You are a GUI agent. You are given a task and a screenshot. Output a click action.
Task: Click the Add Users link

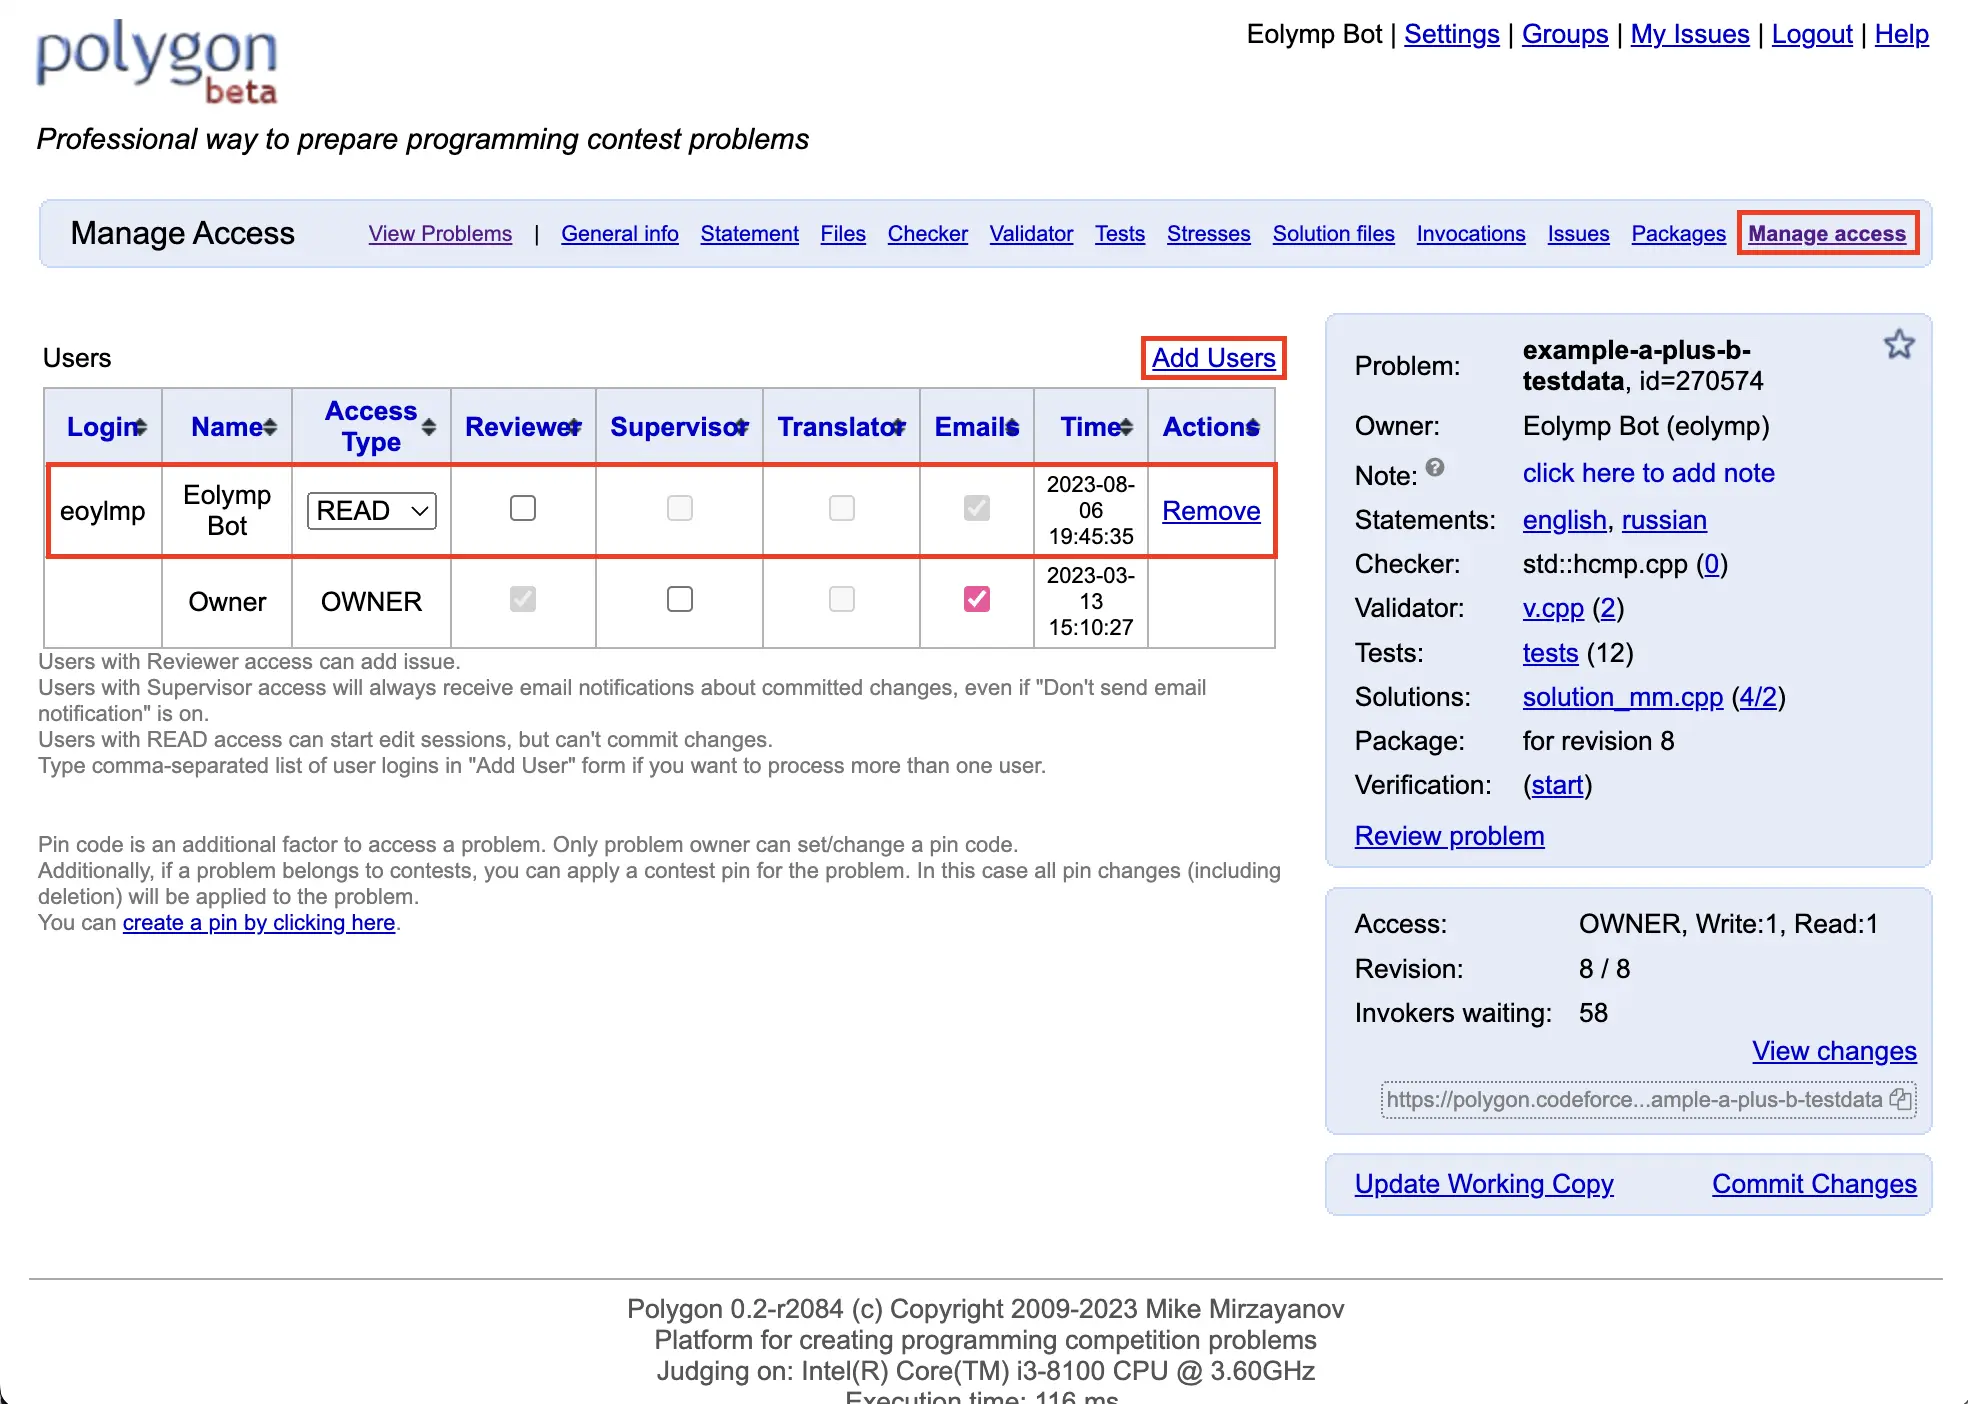click(1213, 358)
